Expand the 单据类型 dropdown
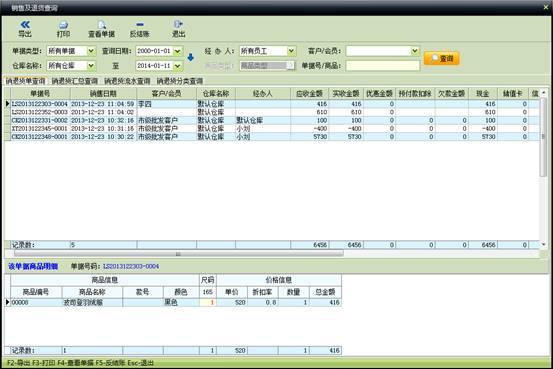The height and width of the screenshot is (369, 553). 91,51
